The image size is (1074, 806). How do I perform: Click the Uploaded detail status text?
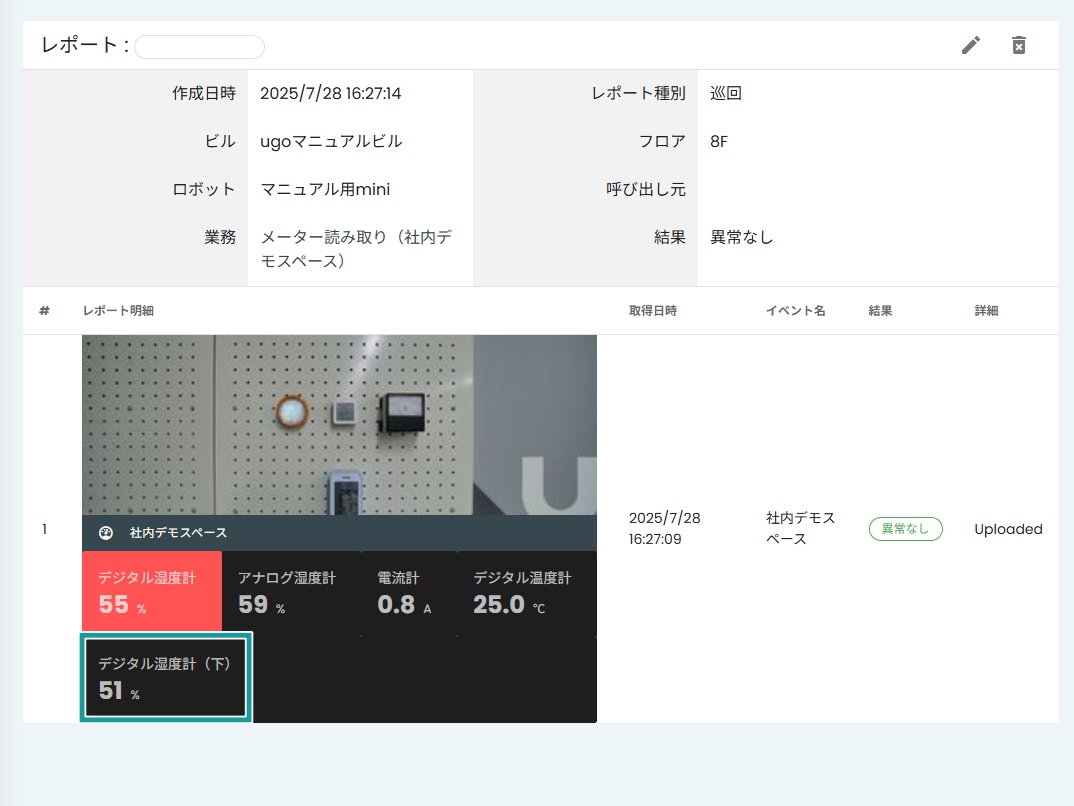(1008, 529)
